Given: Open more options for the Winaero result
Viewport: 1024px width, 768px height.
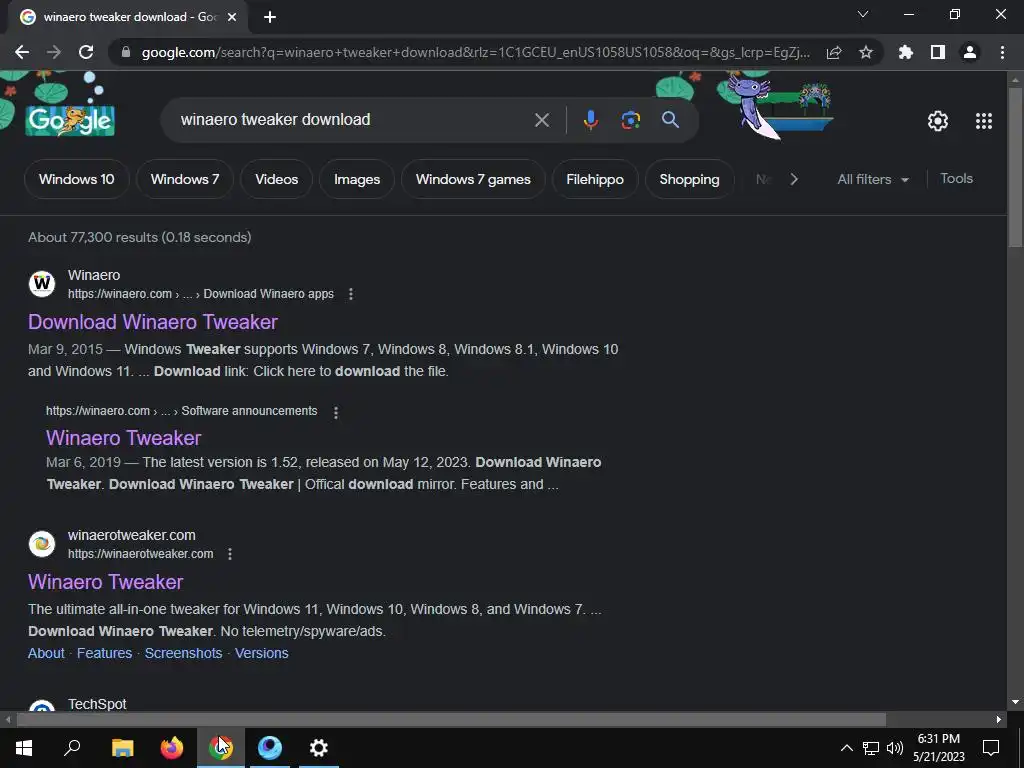Looking at the screenshot, I should 351,294.
